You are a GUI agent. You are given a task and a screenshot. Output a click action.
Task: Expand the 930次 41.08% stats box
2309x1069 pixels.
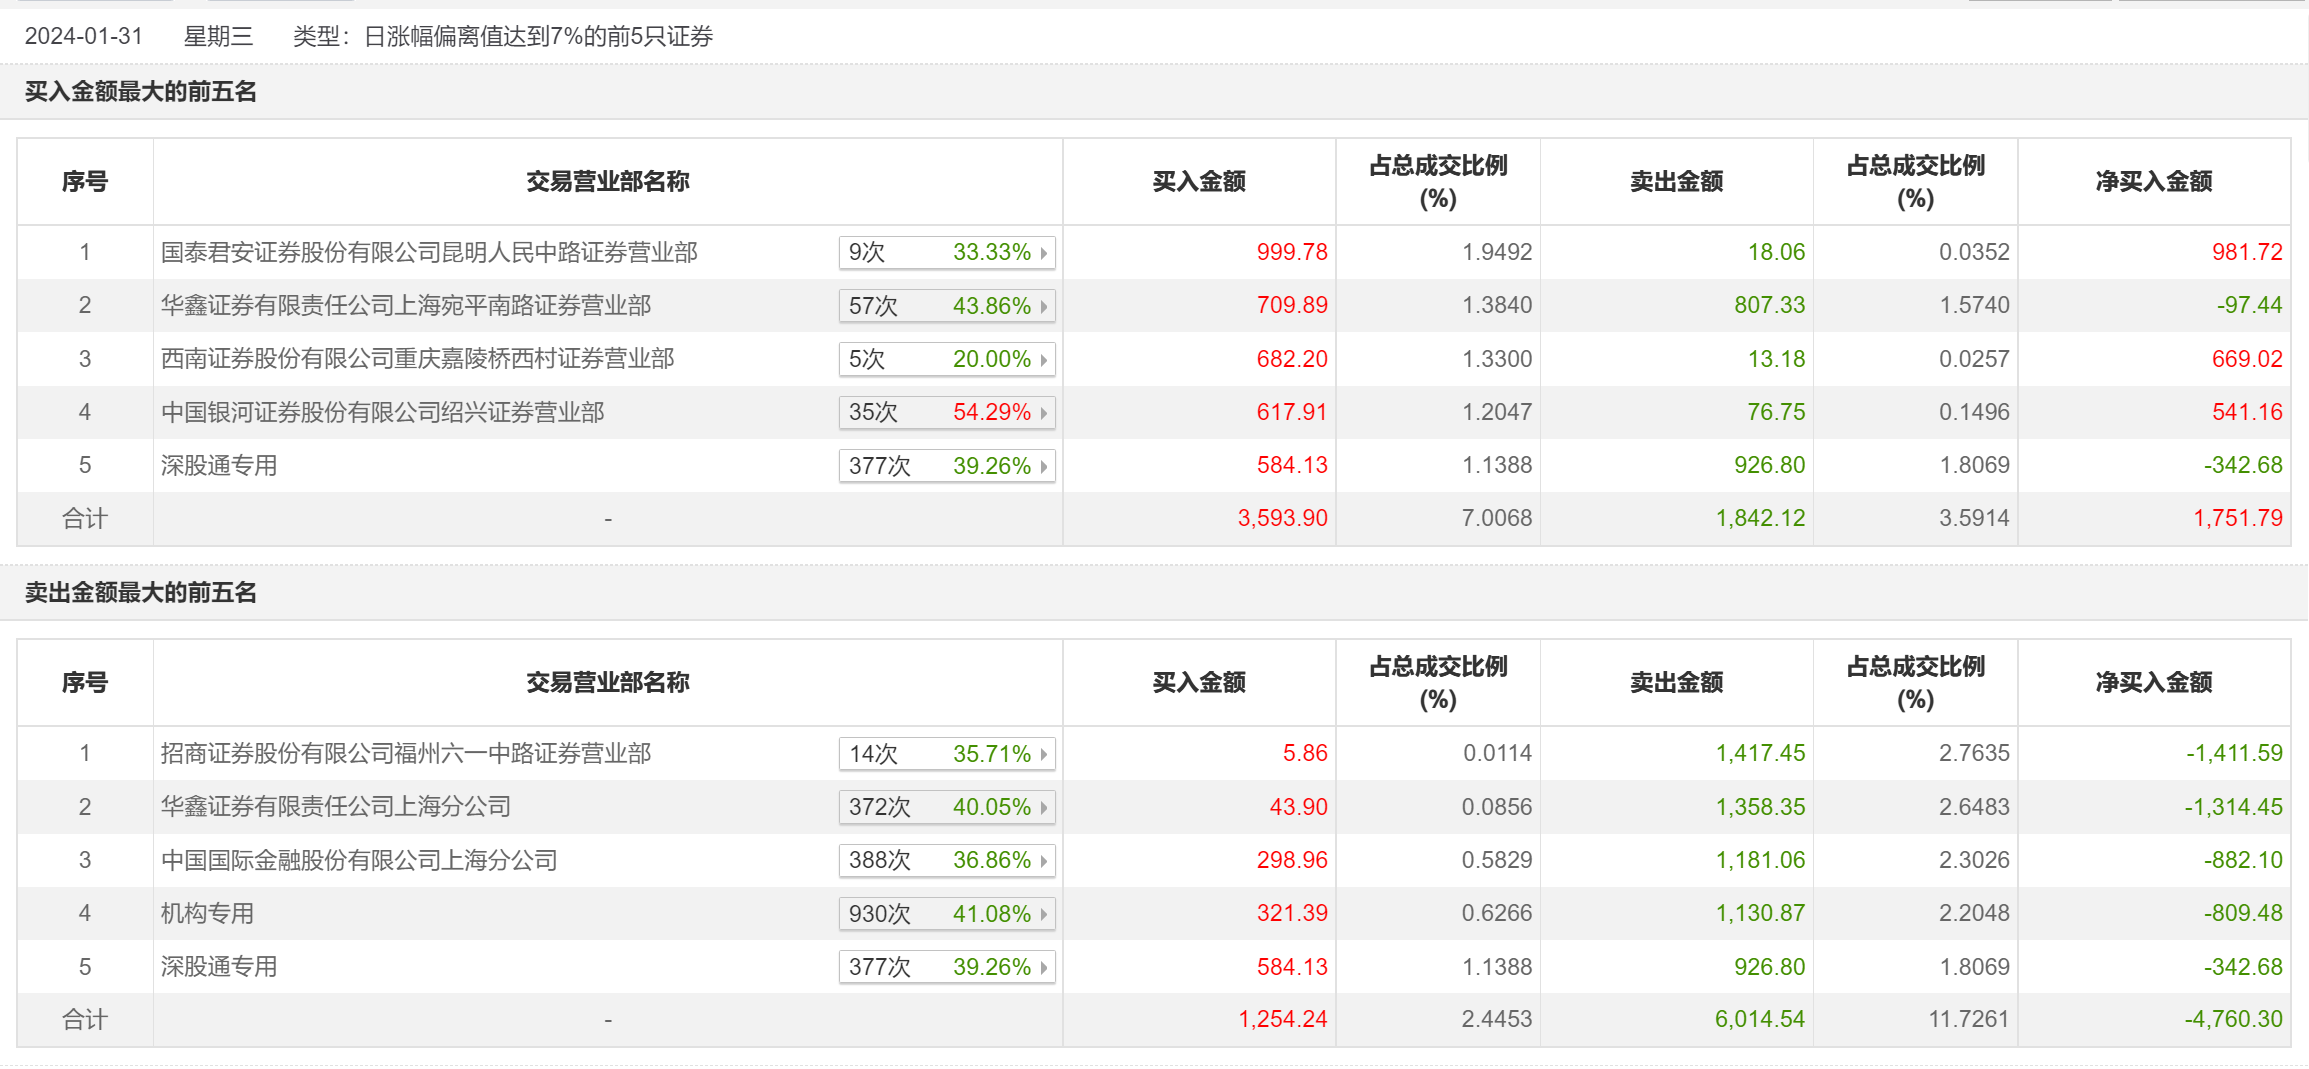[946, 914]
